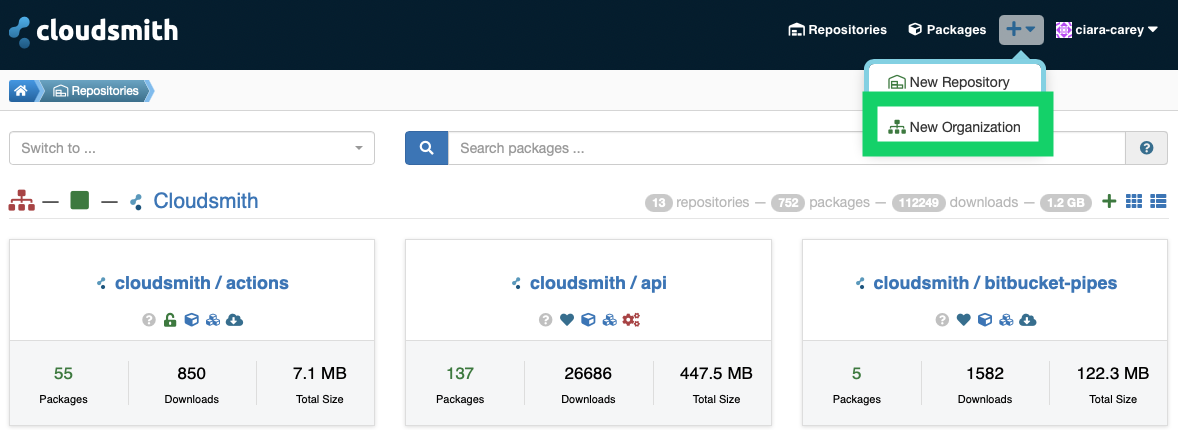The height and width of the screenshot is (430, 1178).
Task: Click the red gears icon on cloudsmith/api
Action: [631, 320]
